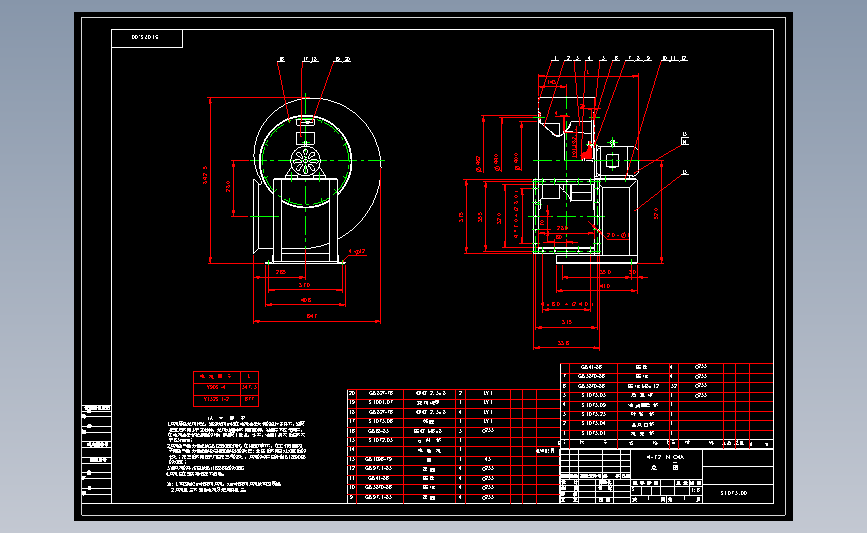Click the motor fan cover in front view
867x533 pixels.
tap(305, 160)
